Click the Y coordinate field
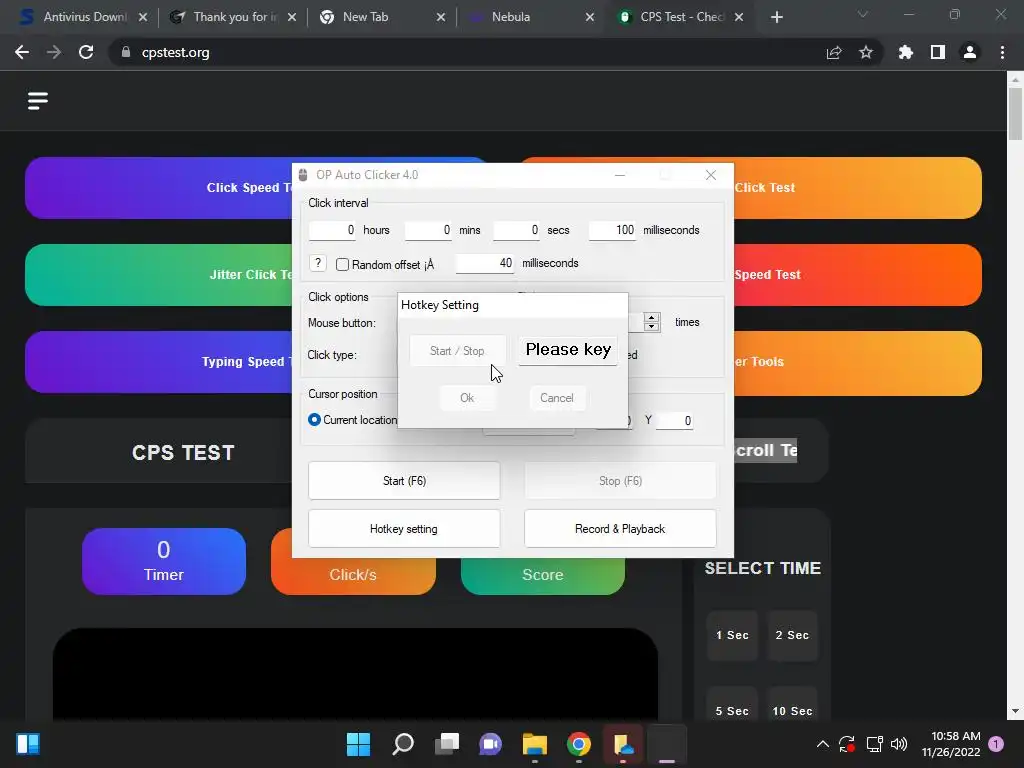1024x768 pixels. [x=675, y=421]
